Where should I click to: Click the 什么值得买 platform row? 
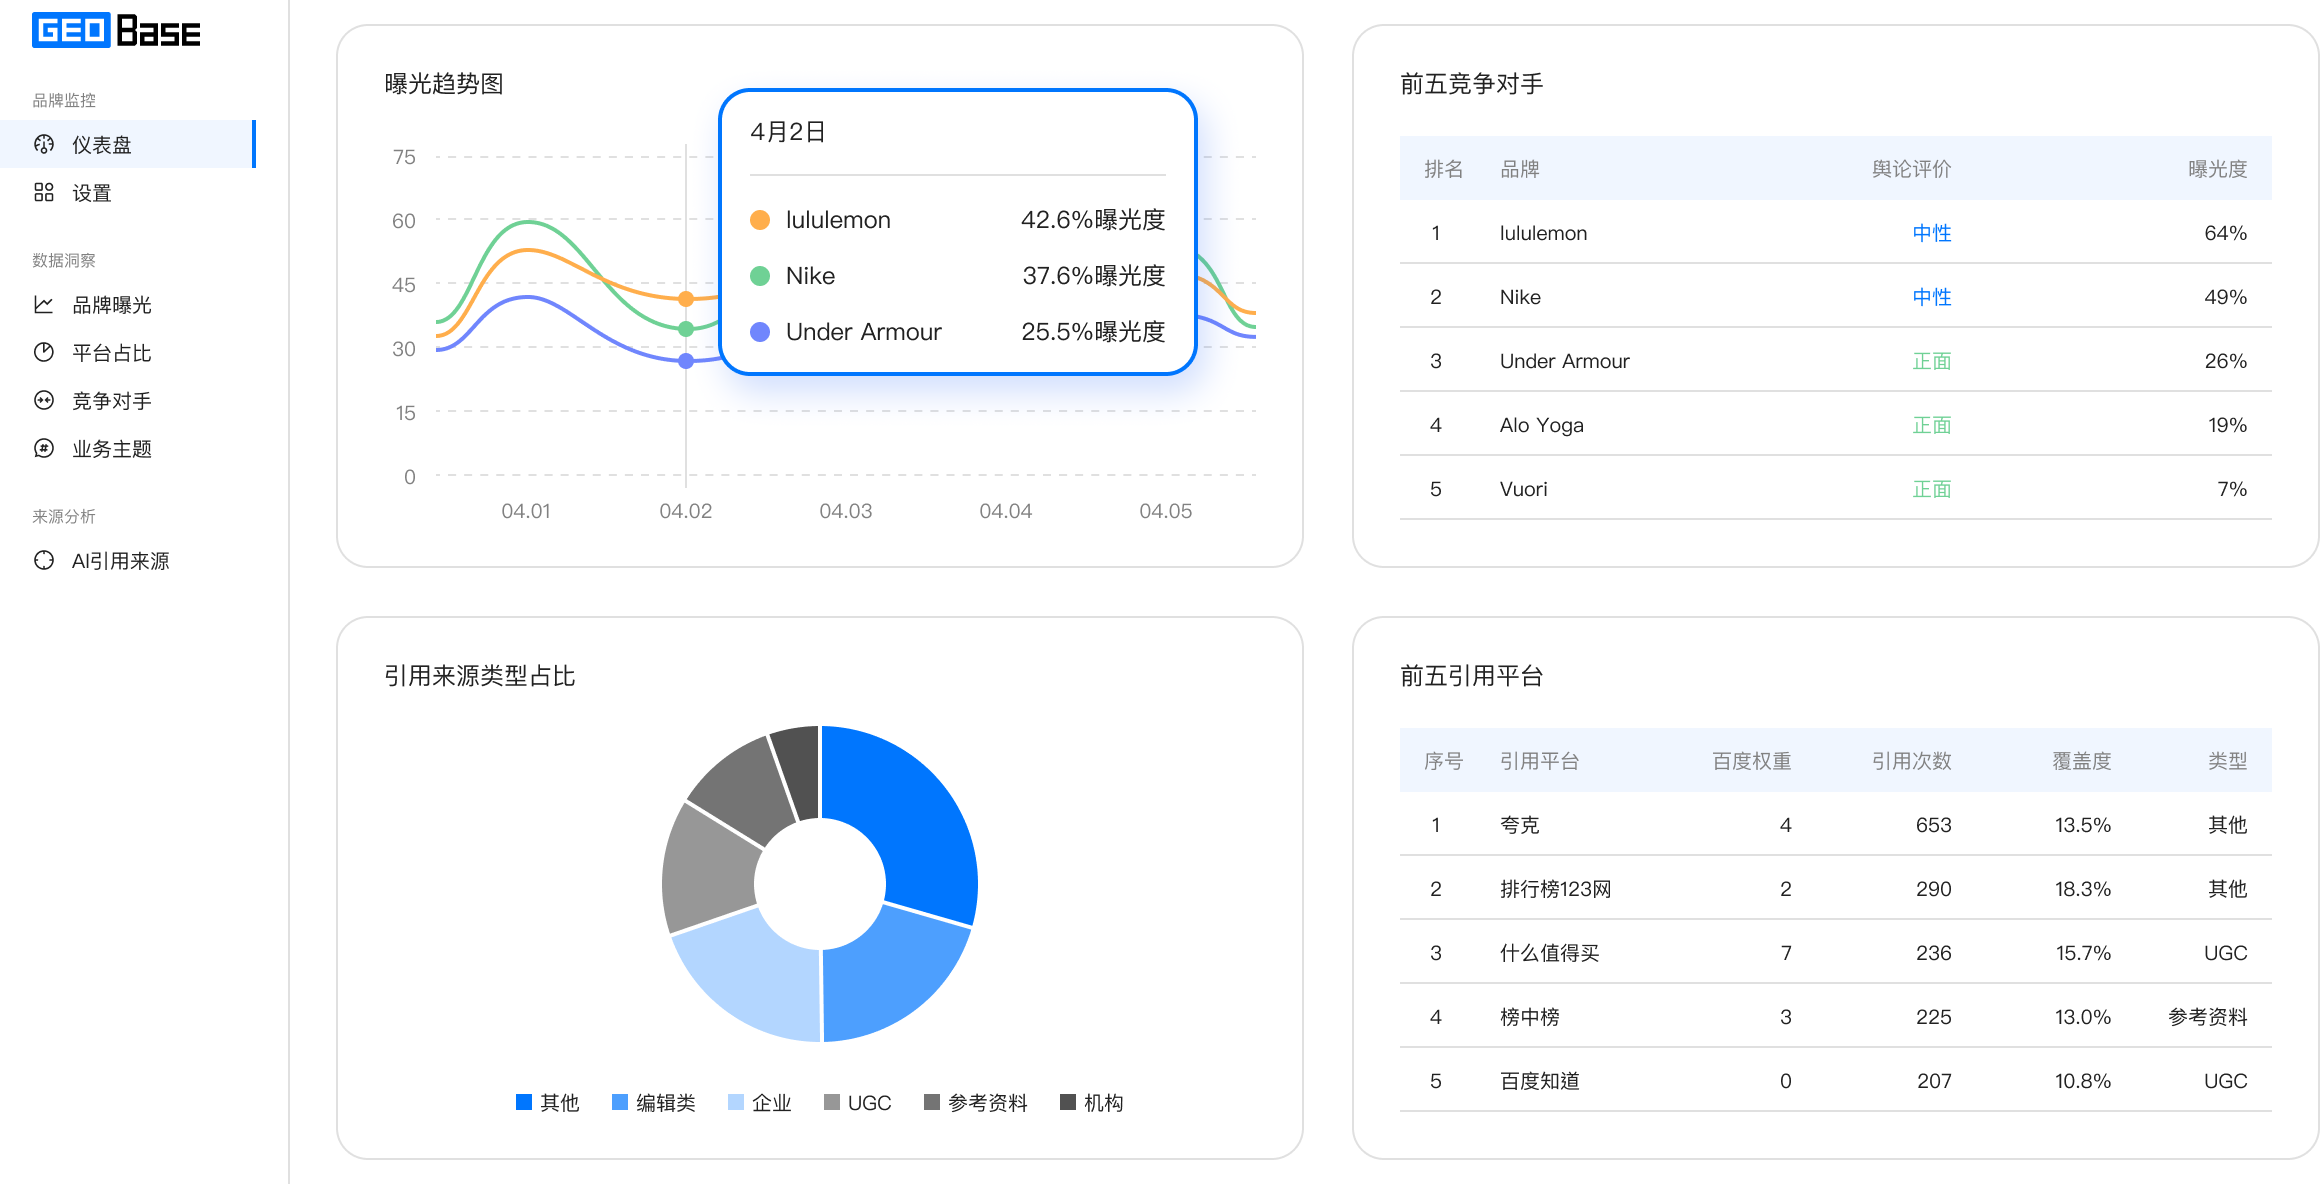(x=1836, y=952)
